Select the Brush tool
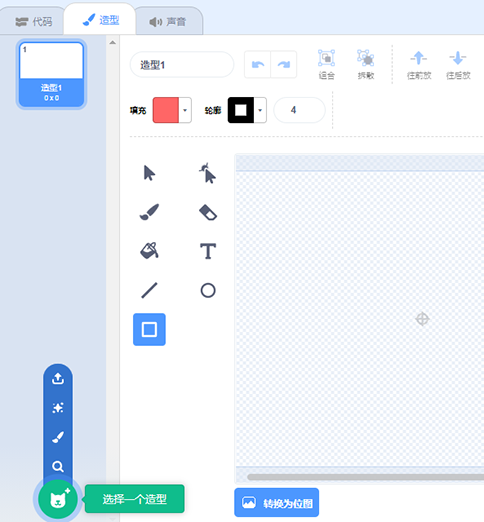This screenshot has height=522, width=484. point(149,212)
